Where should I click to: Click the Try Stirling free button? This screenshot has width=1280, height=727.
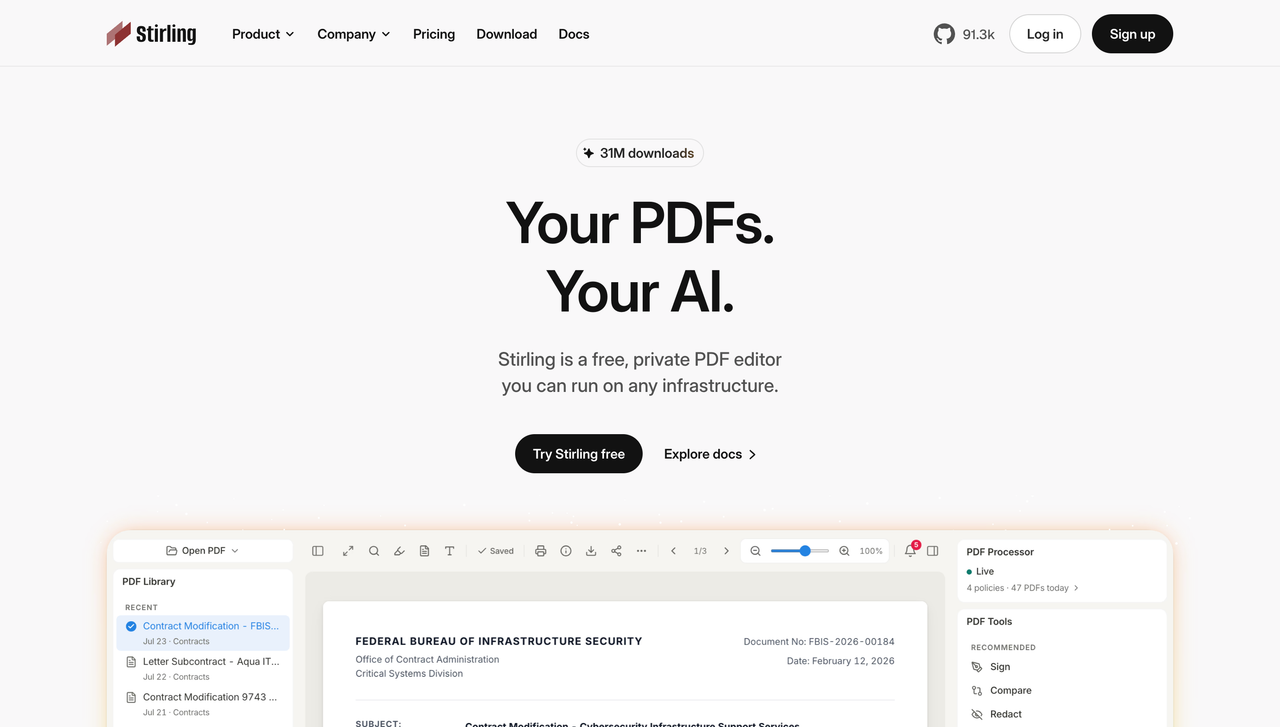point(579,454)
